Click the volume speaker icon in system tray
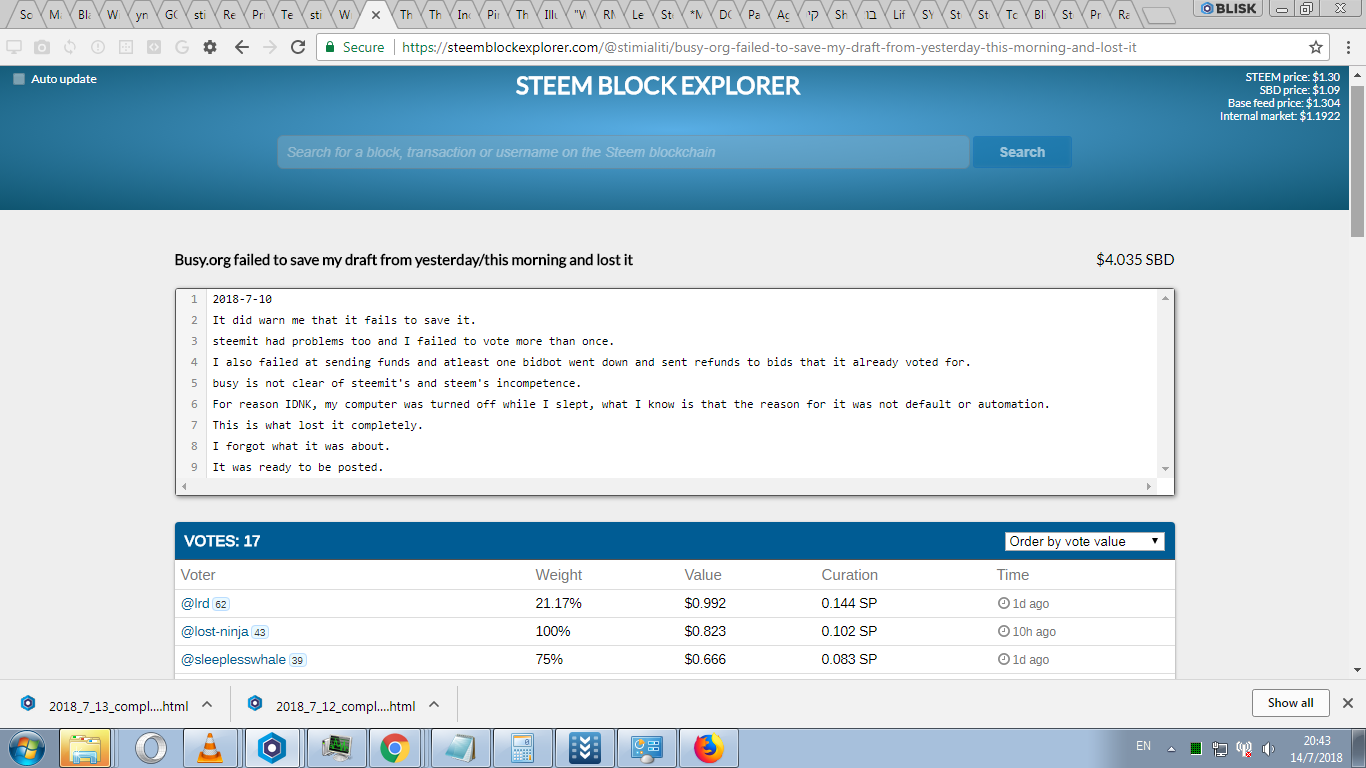Viewport: 1366px width, 768px height. point(1269,747)
